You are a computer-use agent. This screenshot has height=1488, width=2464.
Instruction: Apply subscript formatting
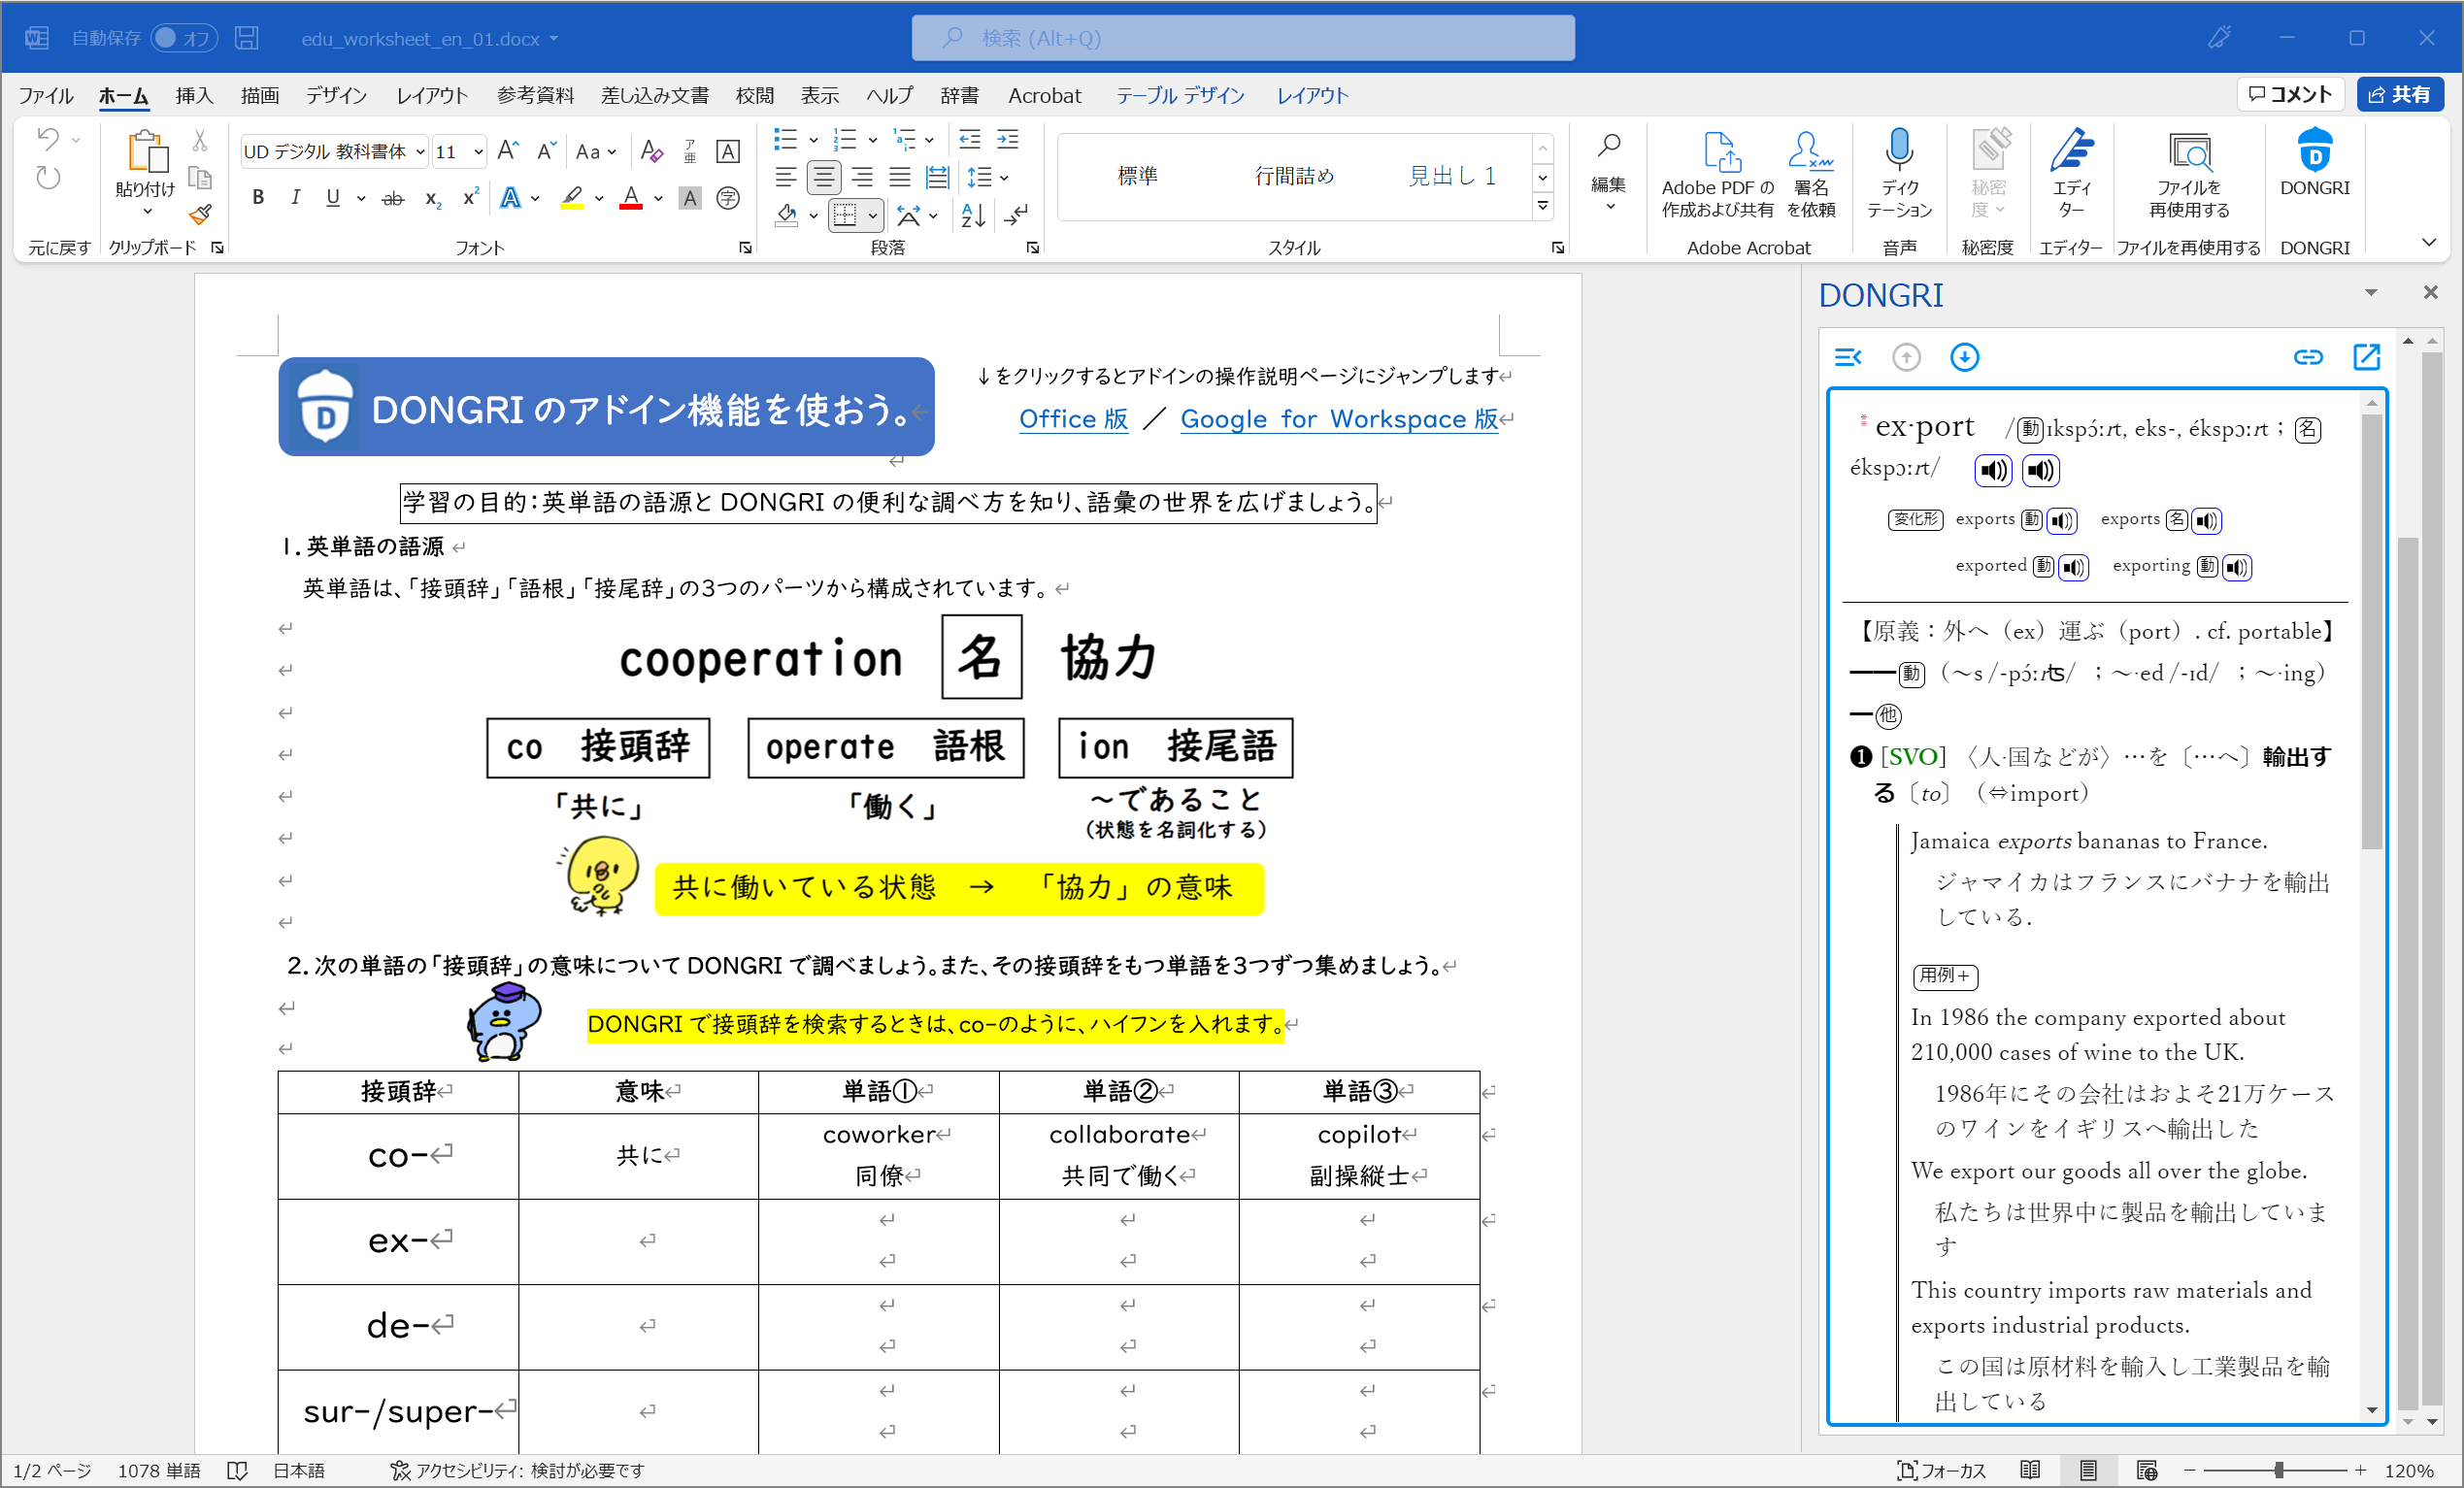tap(432, 199)
